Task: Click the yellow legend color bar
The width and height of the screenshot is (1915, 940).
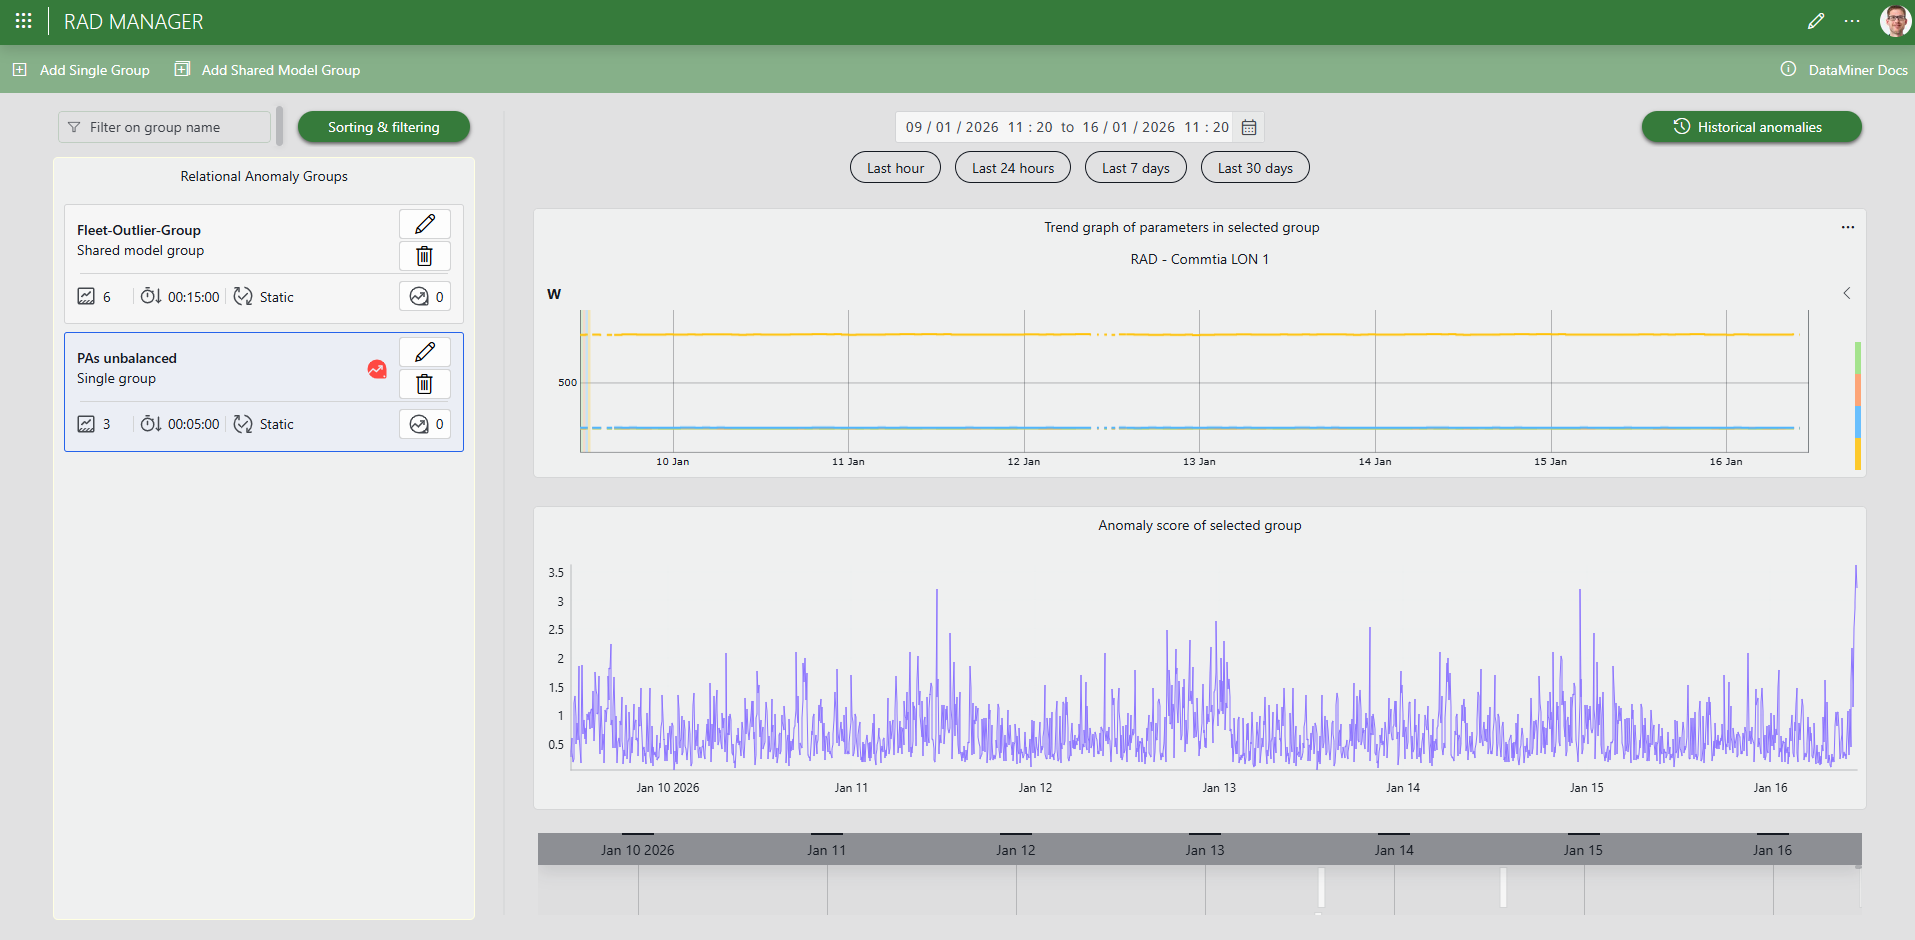Action: pos(1858,454)
